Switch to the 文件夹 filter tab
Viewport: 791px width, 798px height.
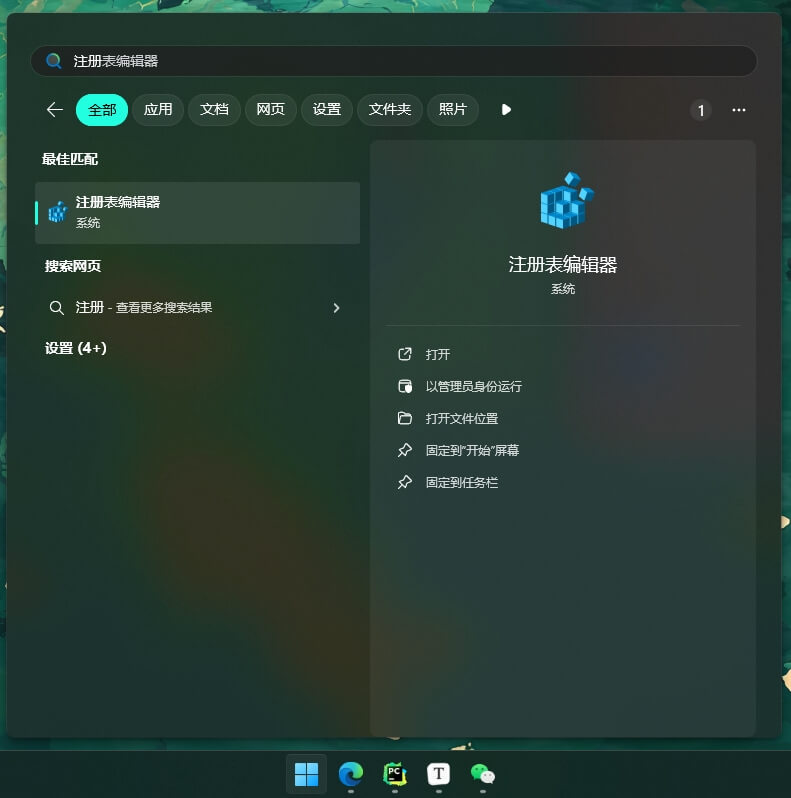(x=390, y=109)
